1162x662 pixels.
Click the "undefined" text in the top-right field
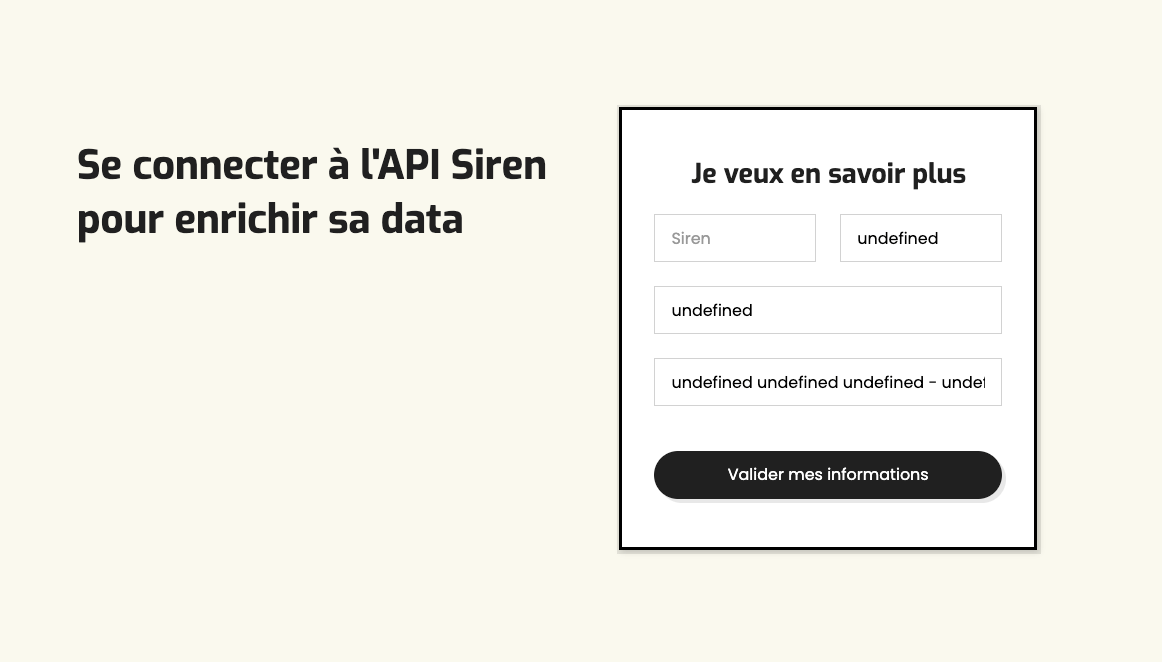click(897, 238)
